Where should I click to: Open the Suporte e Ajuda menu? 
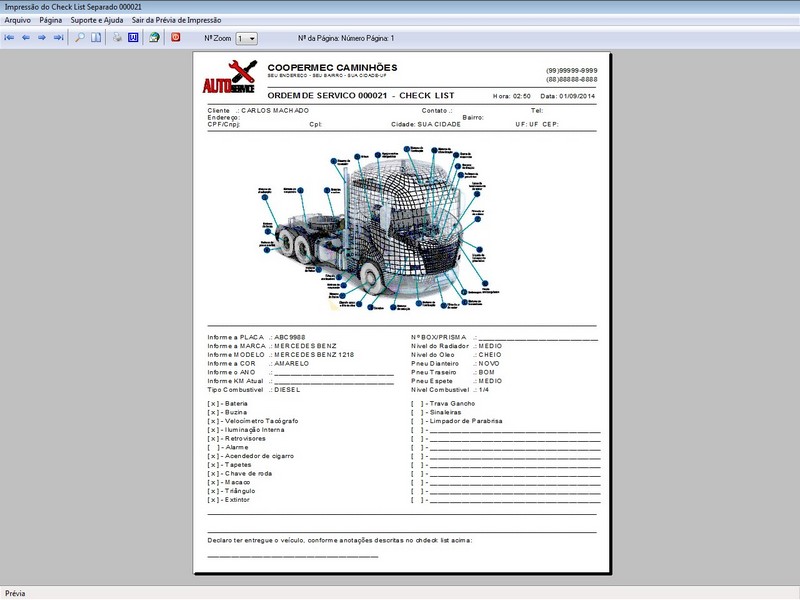(x=97, y=20)
